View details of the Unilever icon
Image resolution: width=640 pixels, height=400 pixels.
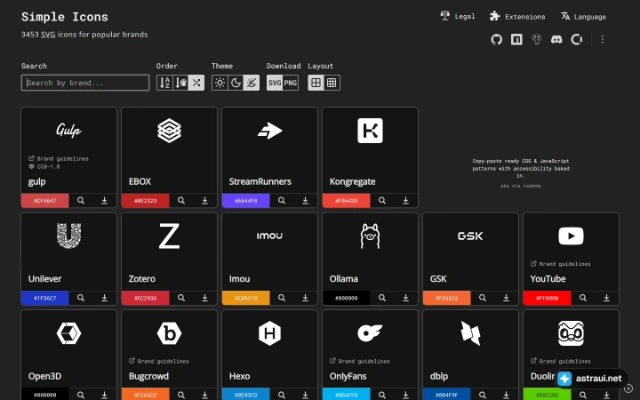point(81,298)
